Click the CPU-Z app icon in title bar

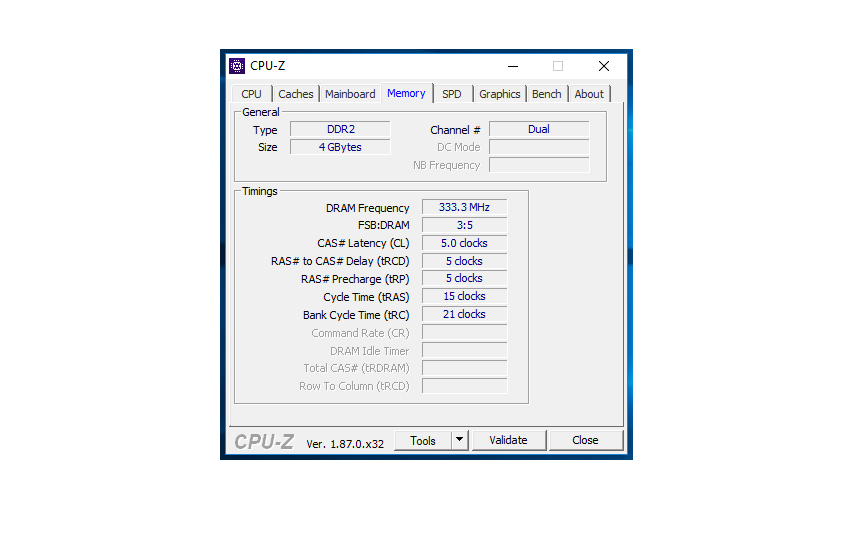click(x=237, y=66)
